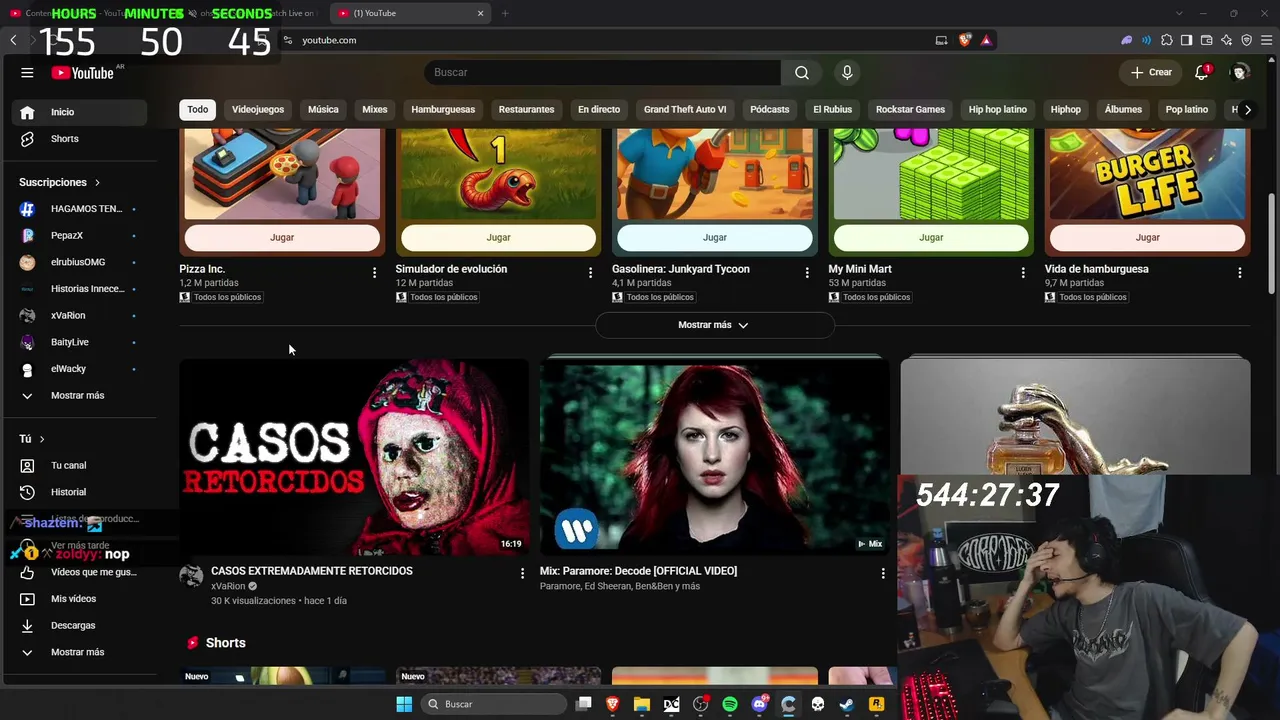The width and height of the screenshot is (1280, 720).
Task: Show more category chips with the right arrow
Action: click(1247, 110)
